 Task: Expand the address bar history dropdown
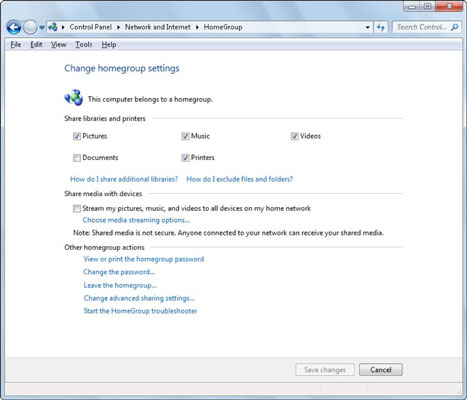click(x=367, y=27)
